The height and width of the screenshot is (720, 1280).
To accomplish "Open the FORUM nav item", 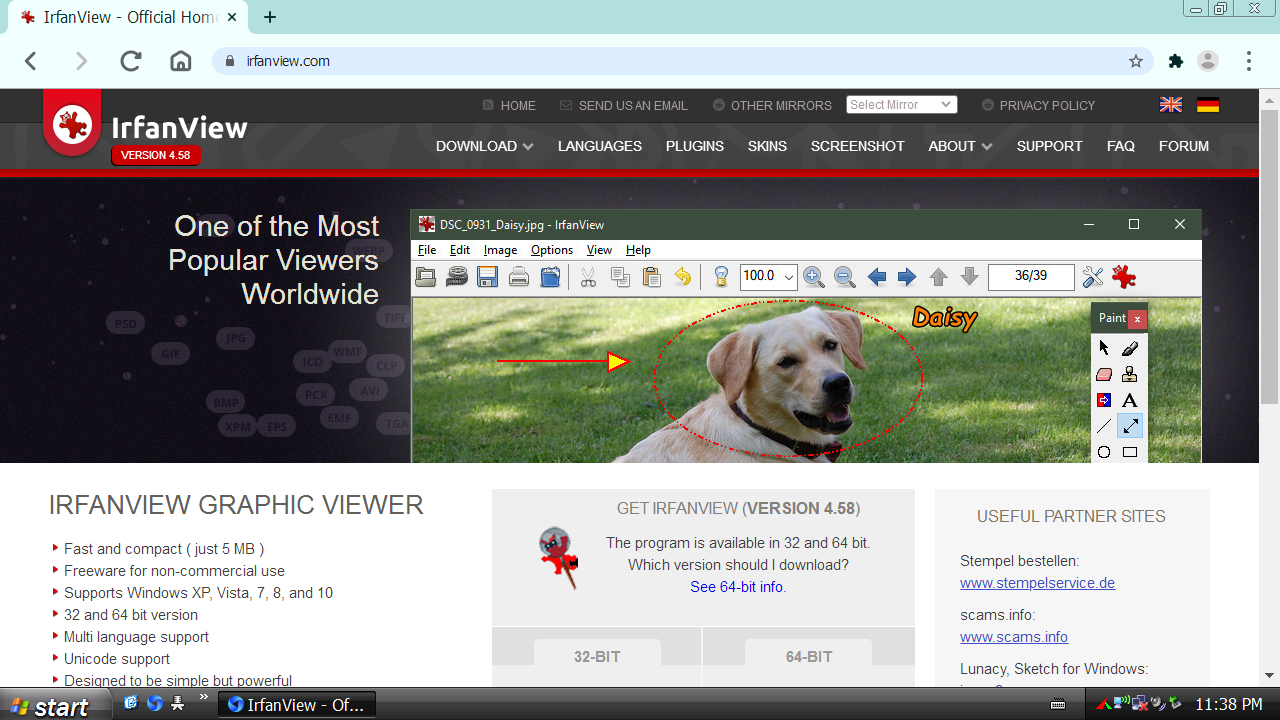I will point(1184,146).
